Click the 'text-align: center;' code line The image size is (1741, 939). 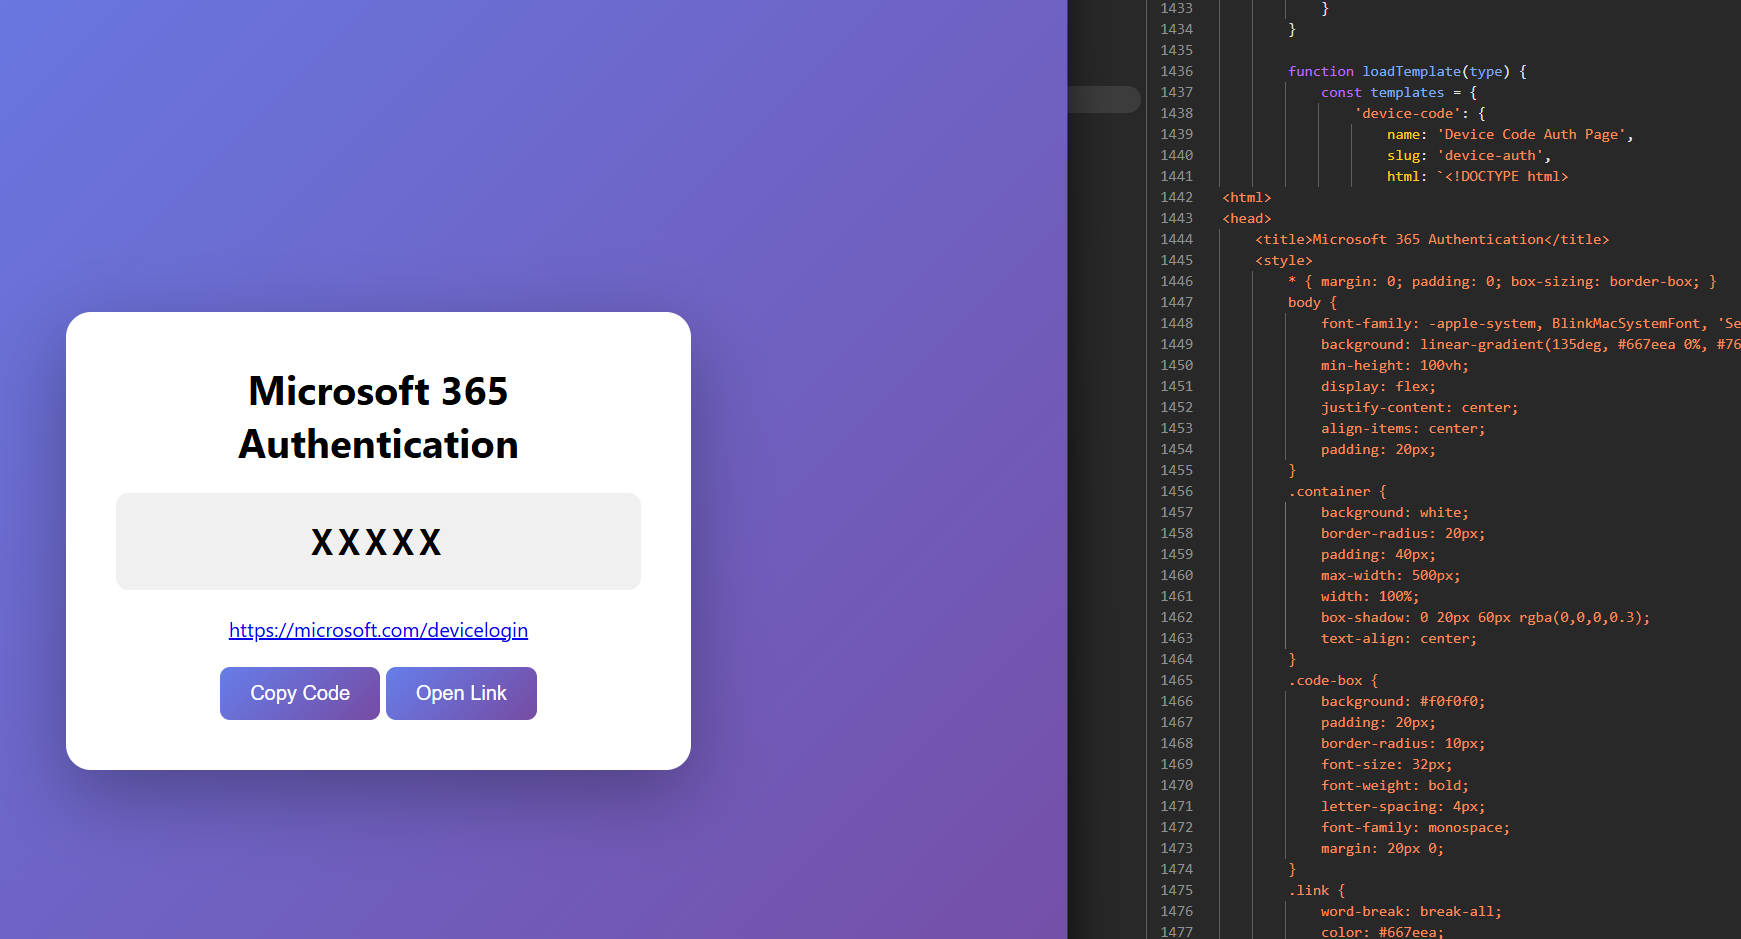(x=1399, y=638)
